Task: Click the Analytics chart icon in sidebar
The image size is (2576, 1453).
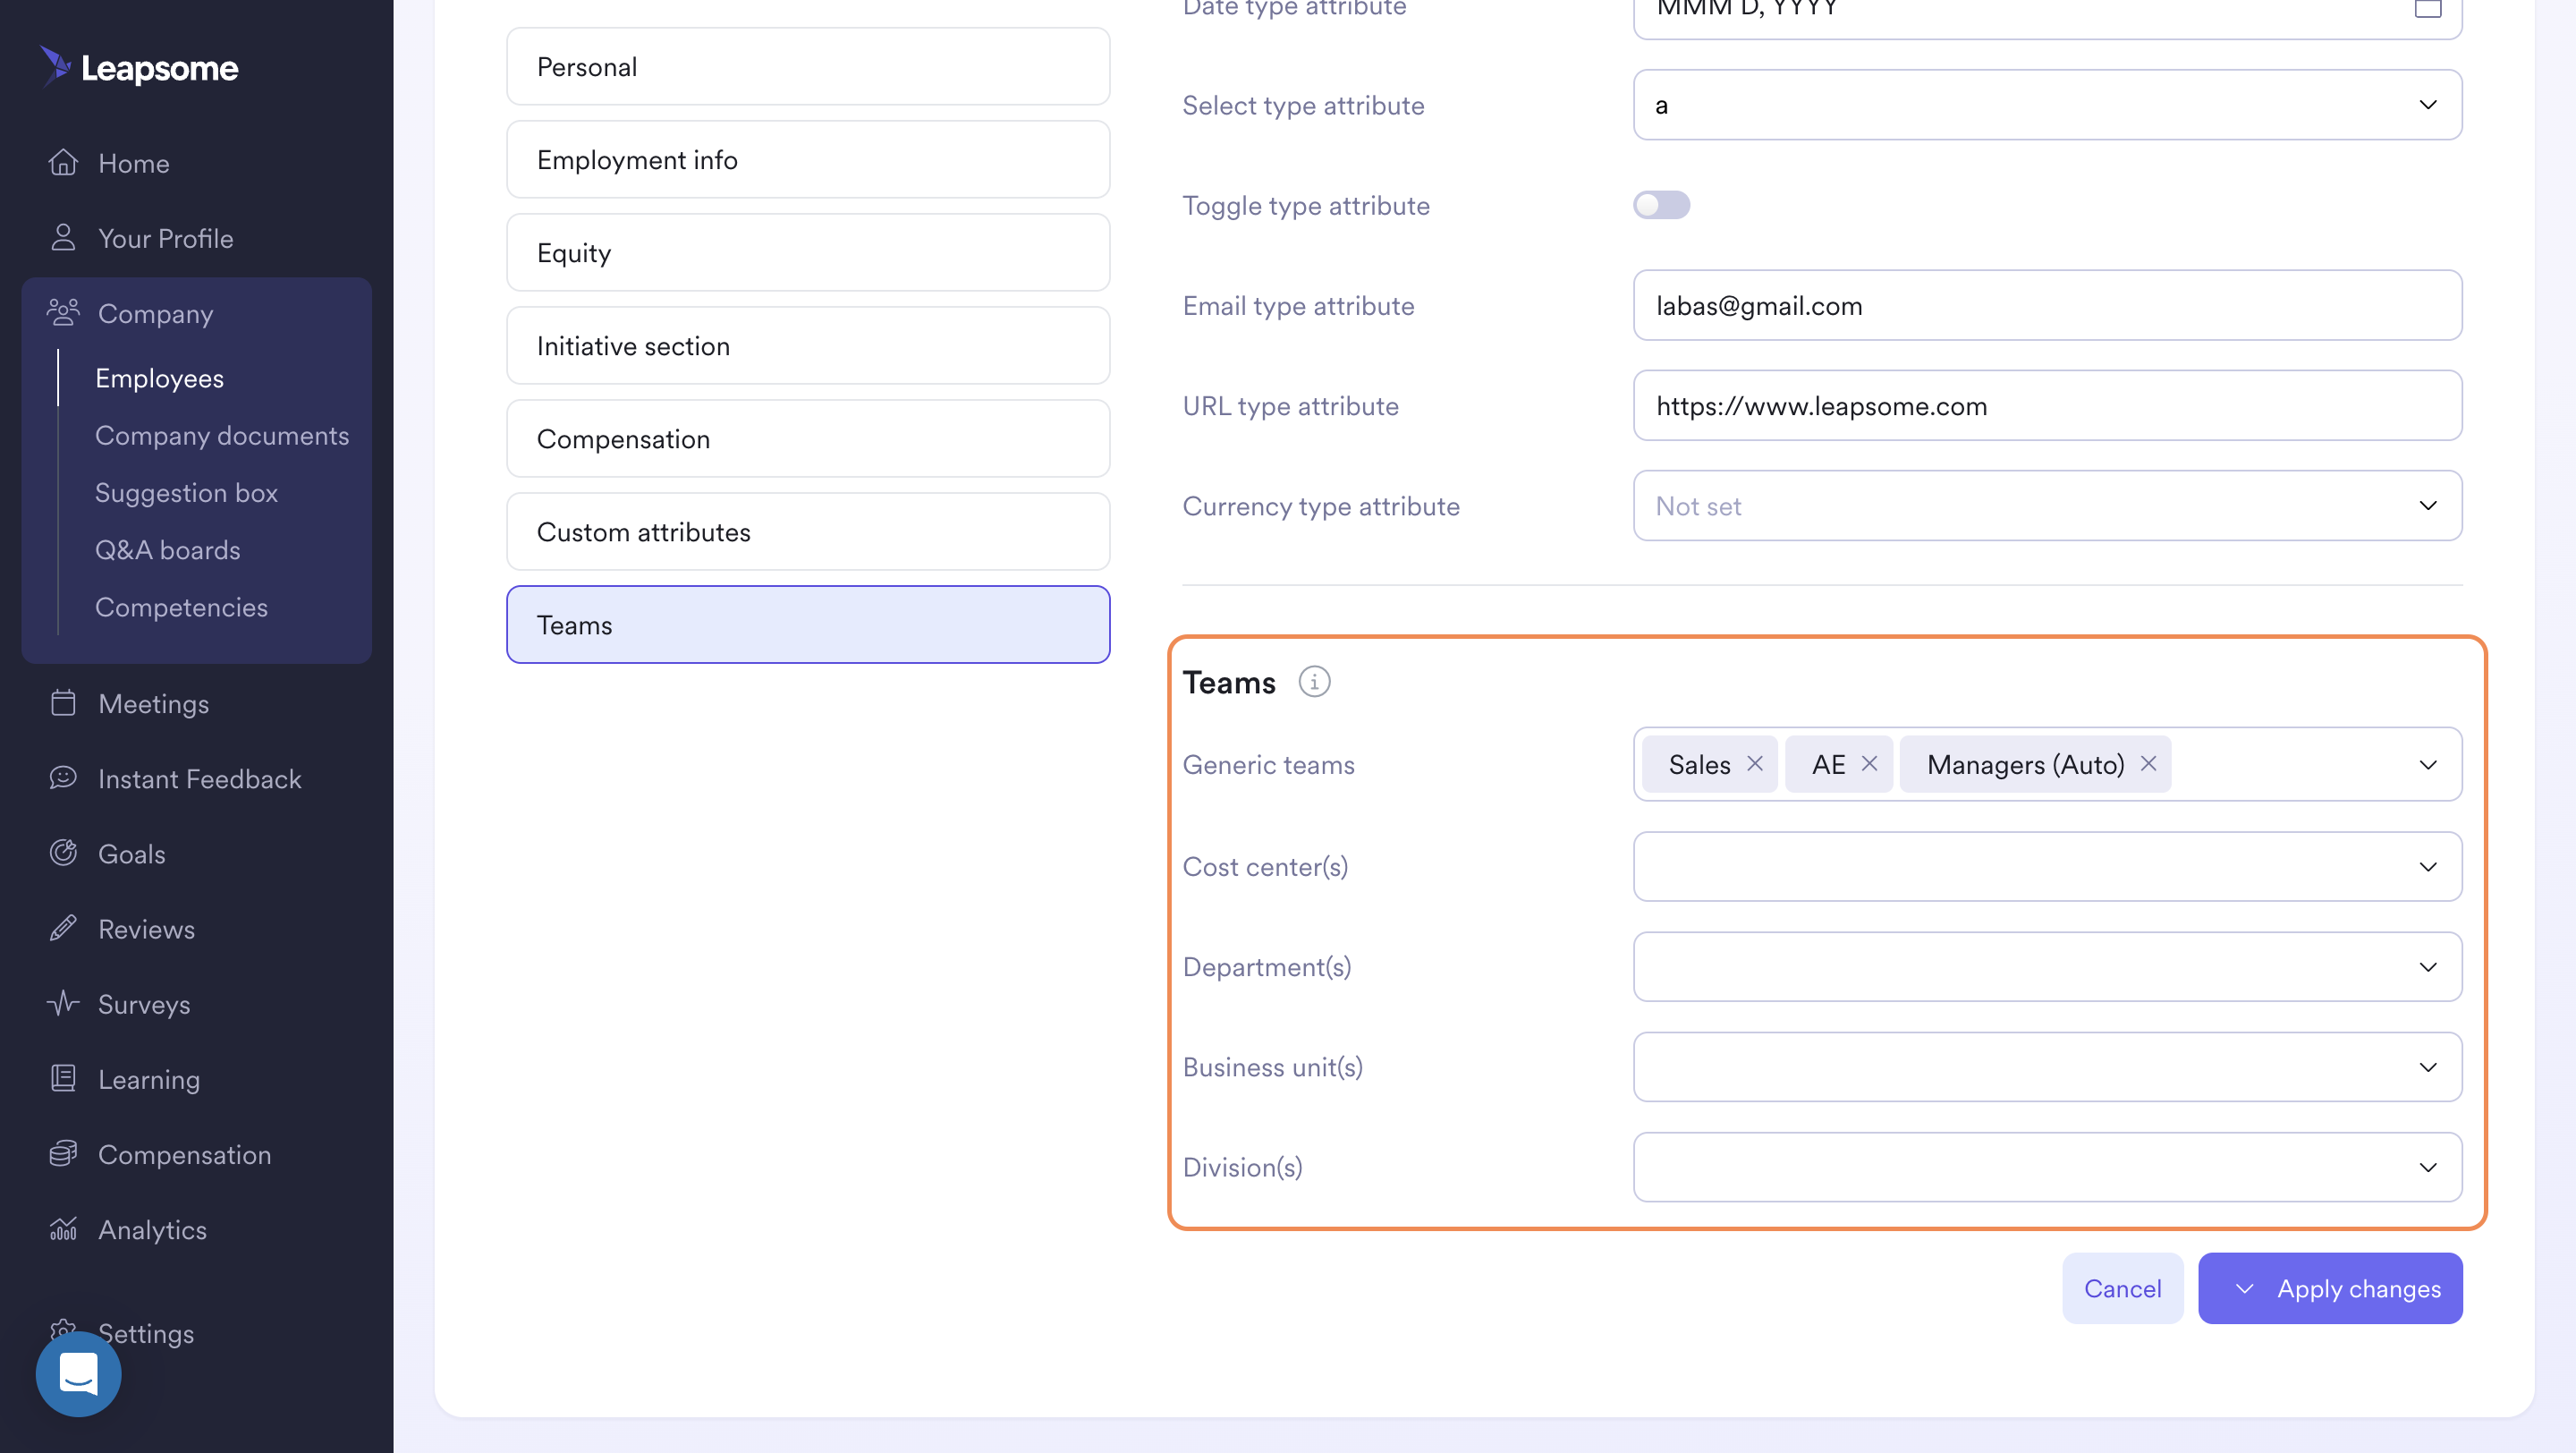Action: [x=63, y=1229]
